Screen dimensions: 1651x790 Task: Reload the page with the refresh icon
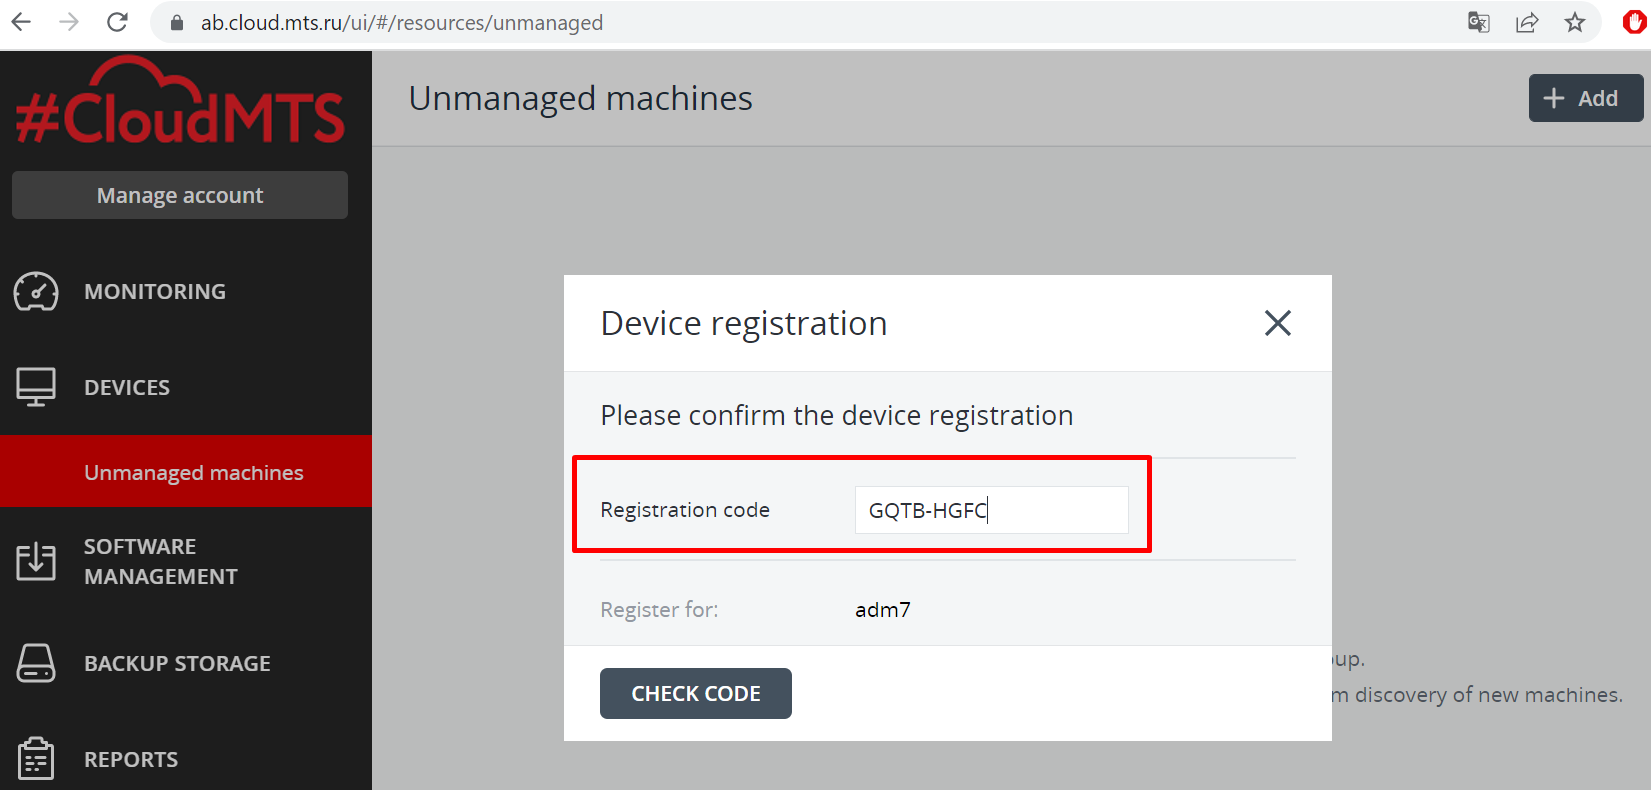click(117, 22)
